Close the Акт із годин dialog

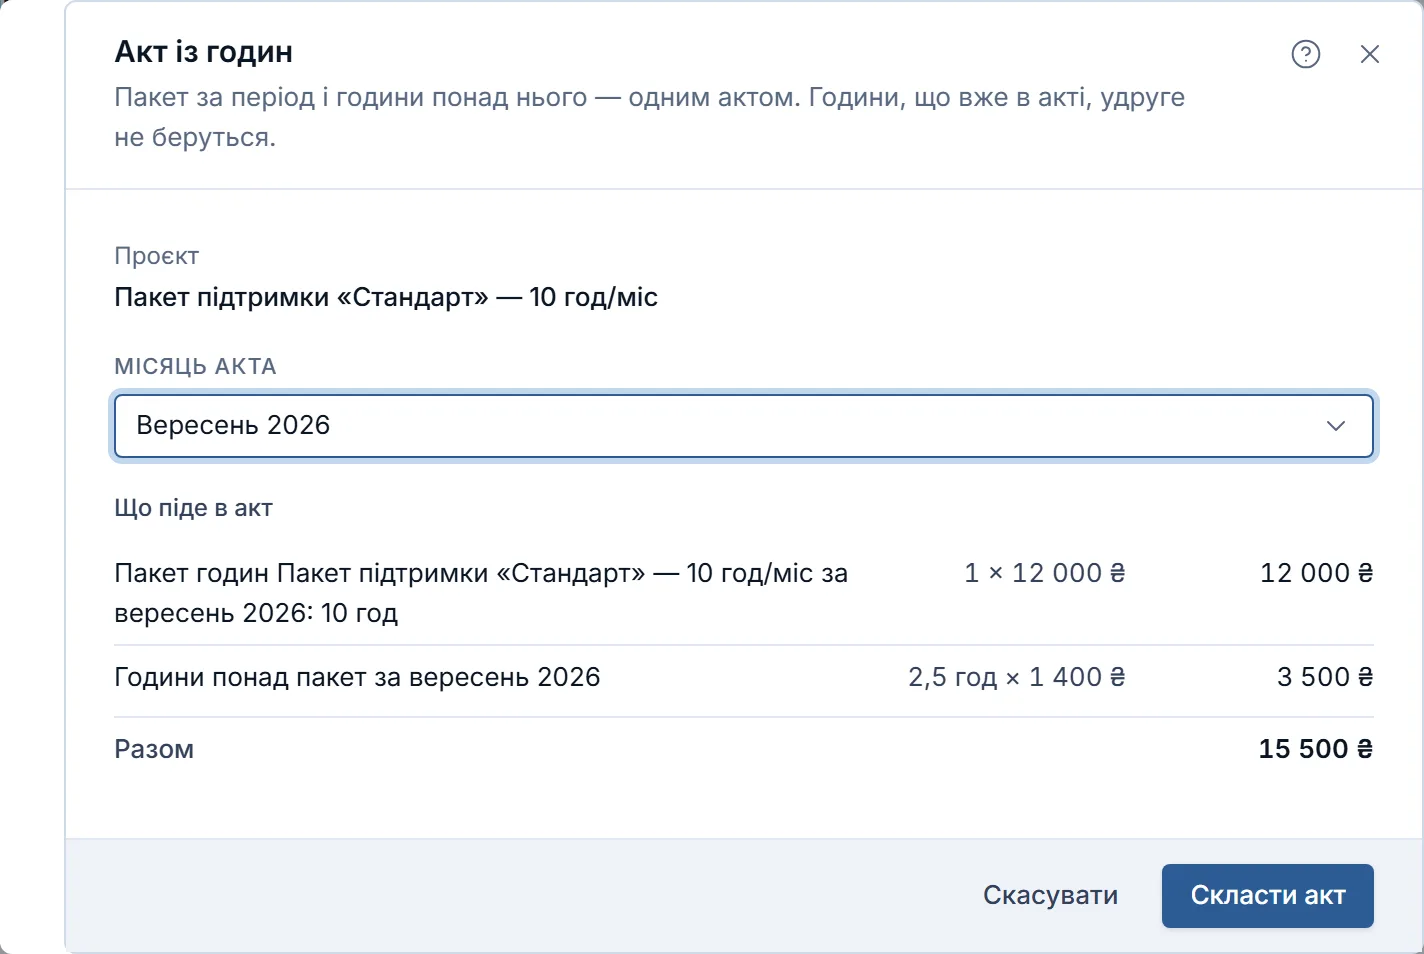1370,54
